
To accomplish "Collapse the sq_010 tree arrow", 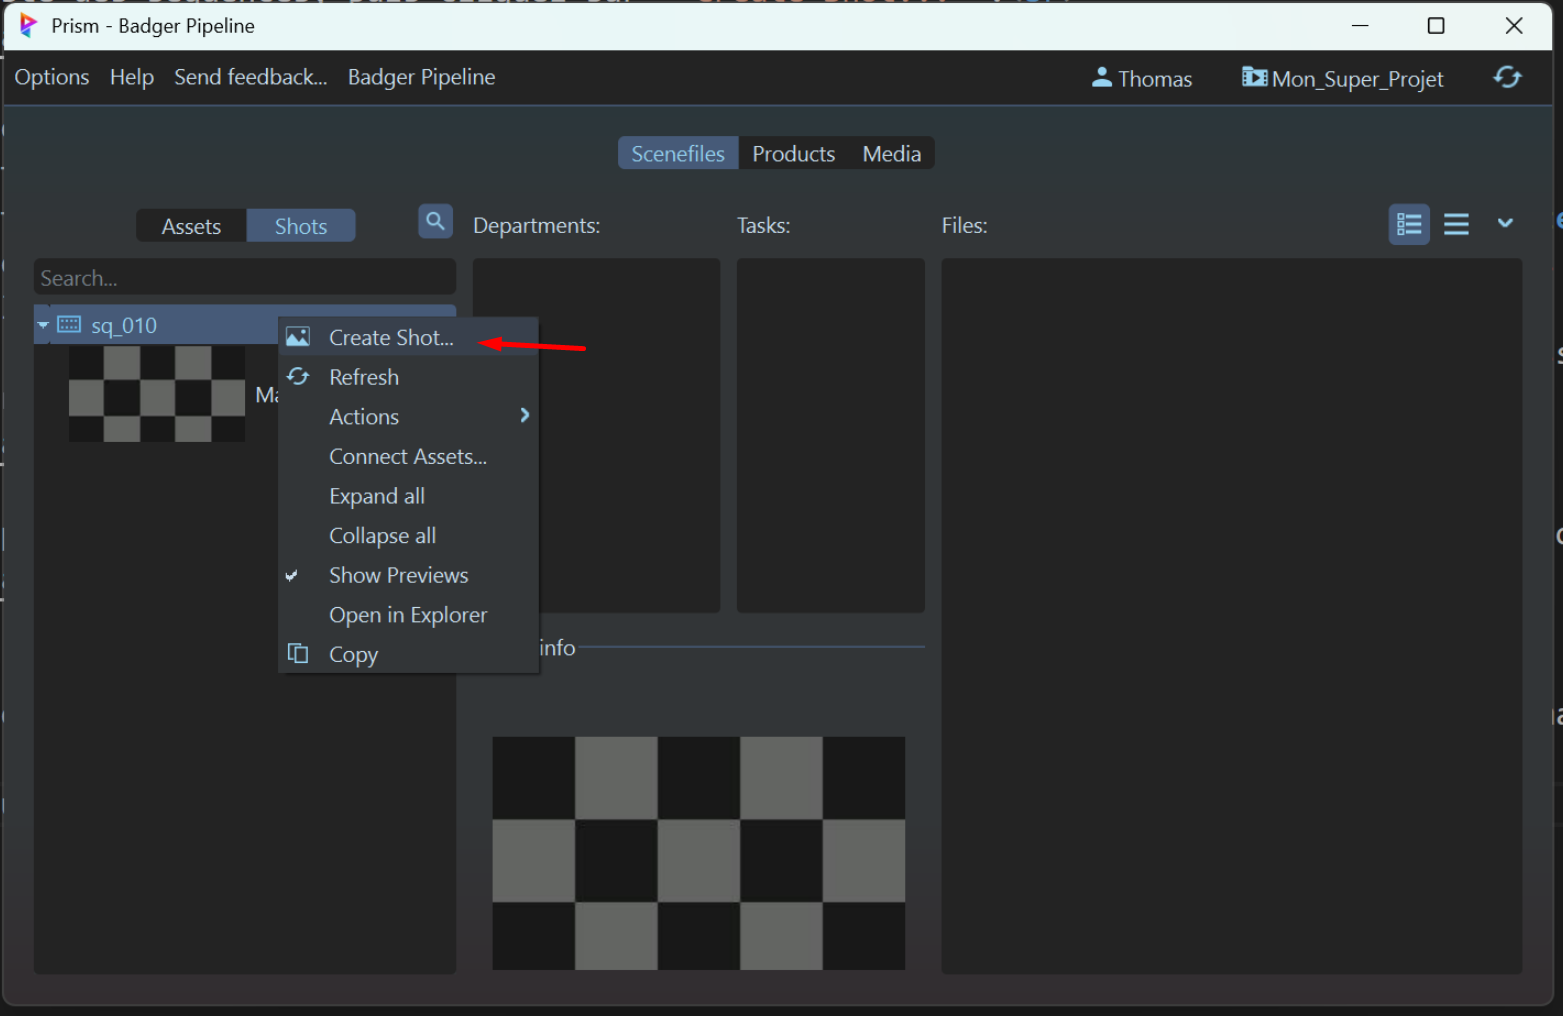I will point(44,325).
